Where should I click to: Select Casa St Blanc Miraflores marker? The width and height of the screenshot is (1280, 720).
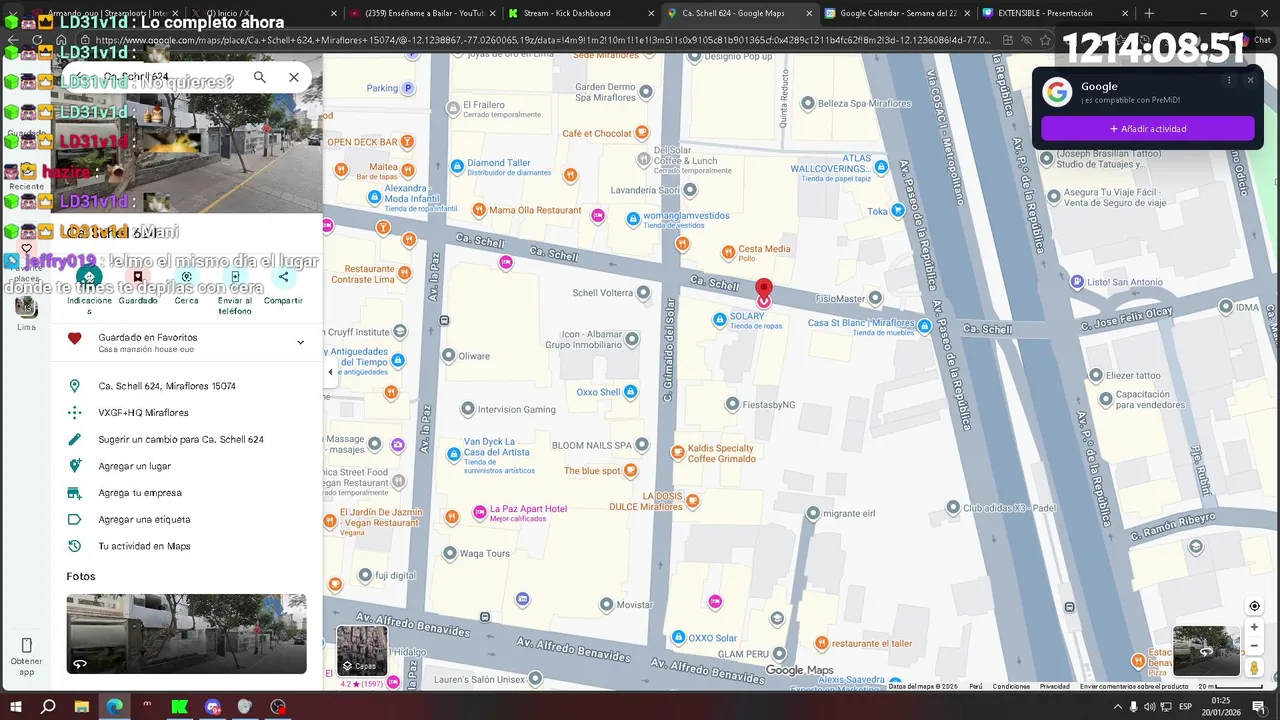pyautogui.click(x=924, y=326)
